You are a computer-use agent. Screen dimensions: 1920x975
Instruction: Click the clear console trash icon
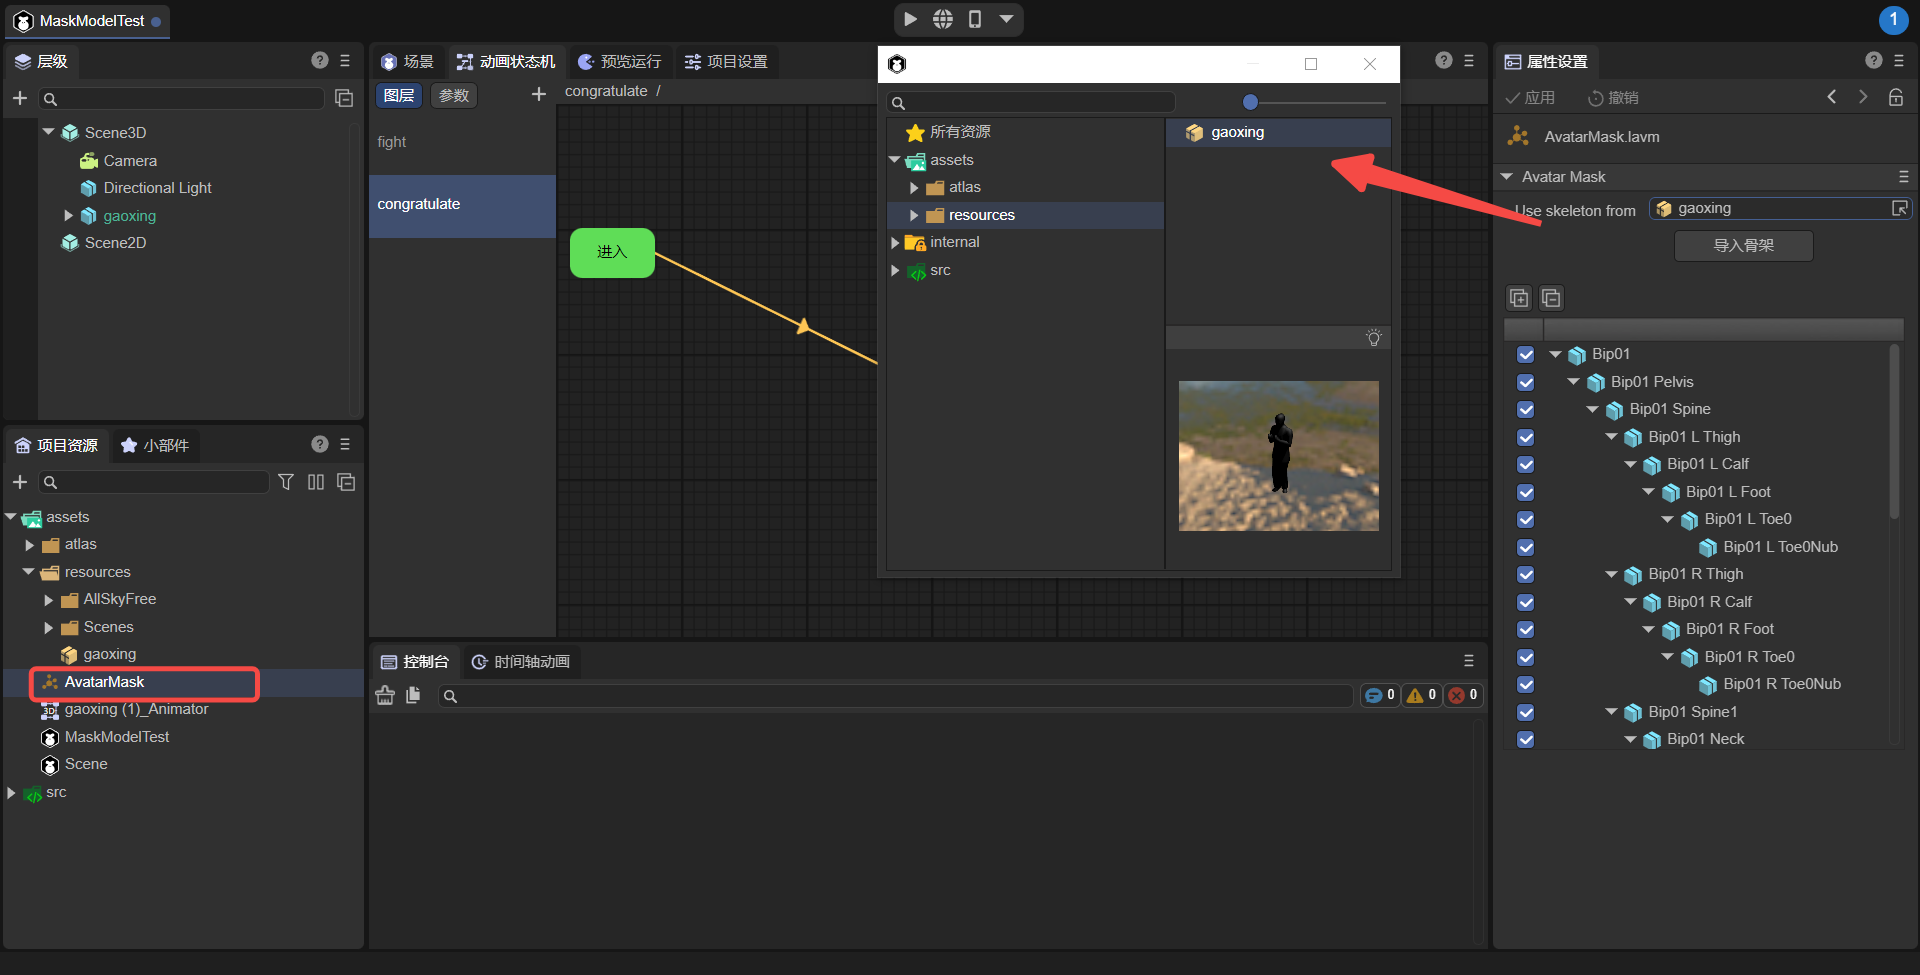tap(385, 696)
